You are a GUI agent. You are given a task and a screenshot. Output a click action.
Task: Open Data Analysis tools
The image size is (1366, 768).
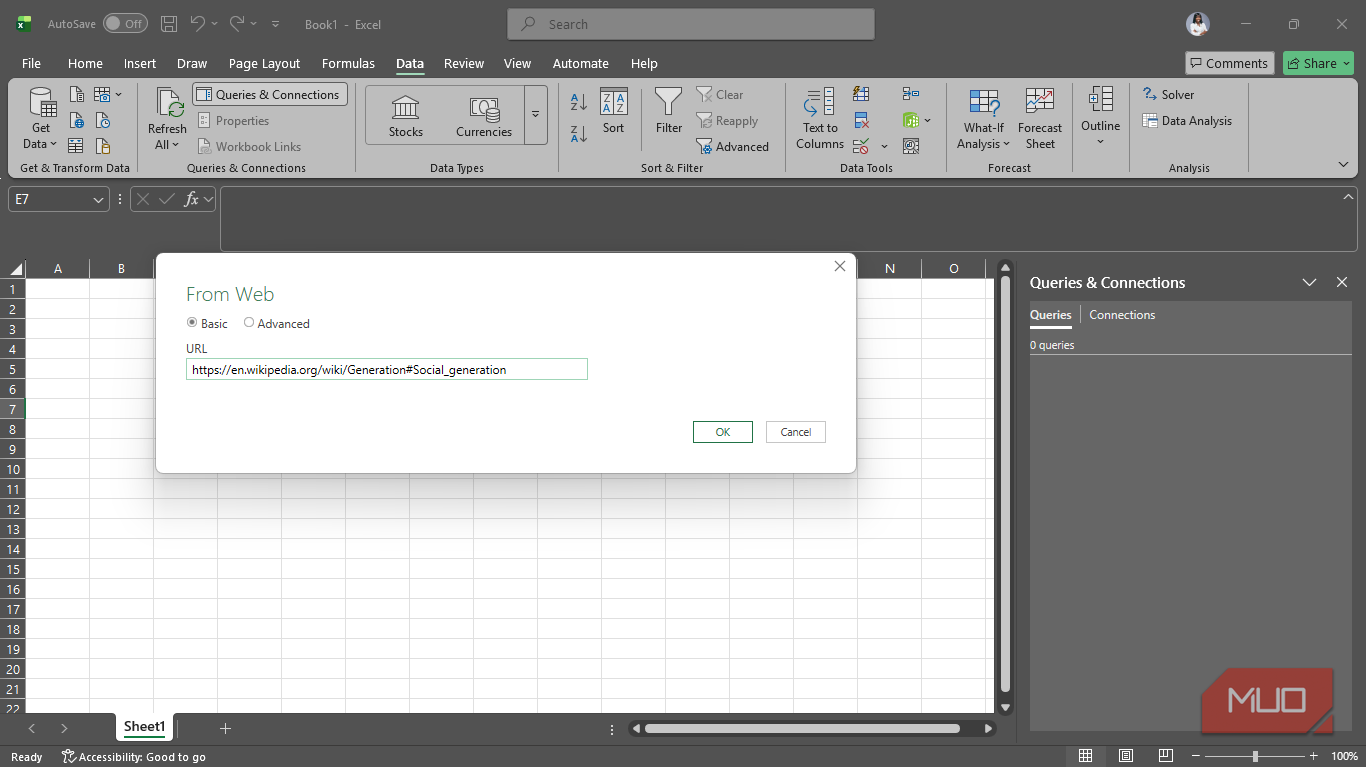[1187, 121]
